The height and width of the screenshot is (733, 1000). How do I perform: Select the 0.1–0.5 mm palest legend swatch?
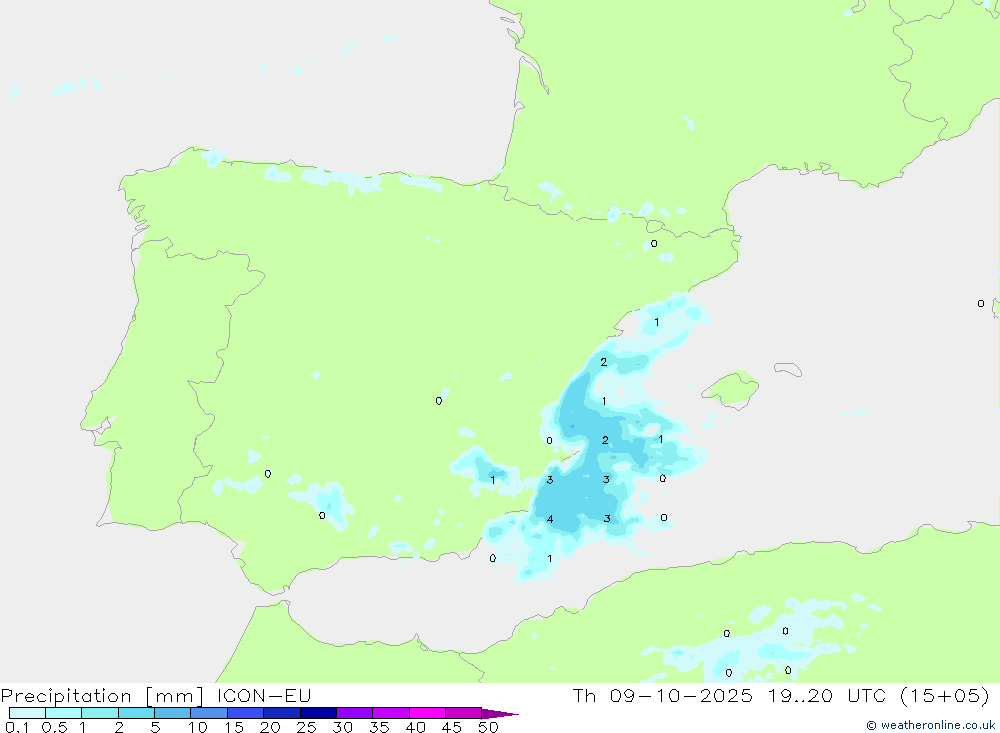tap(27, 713)
